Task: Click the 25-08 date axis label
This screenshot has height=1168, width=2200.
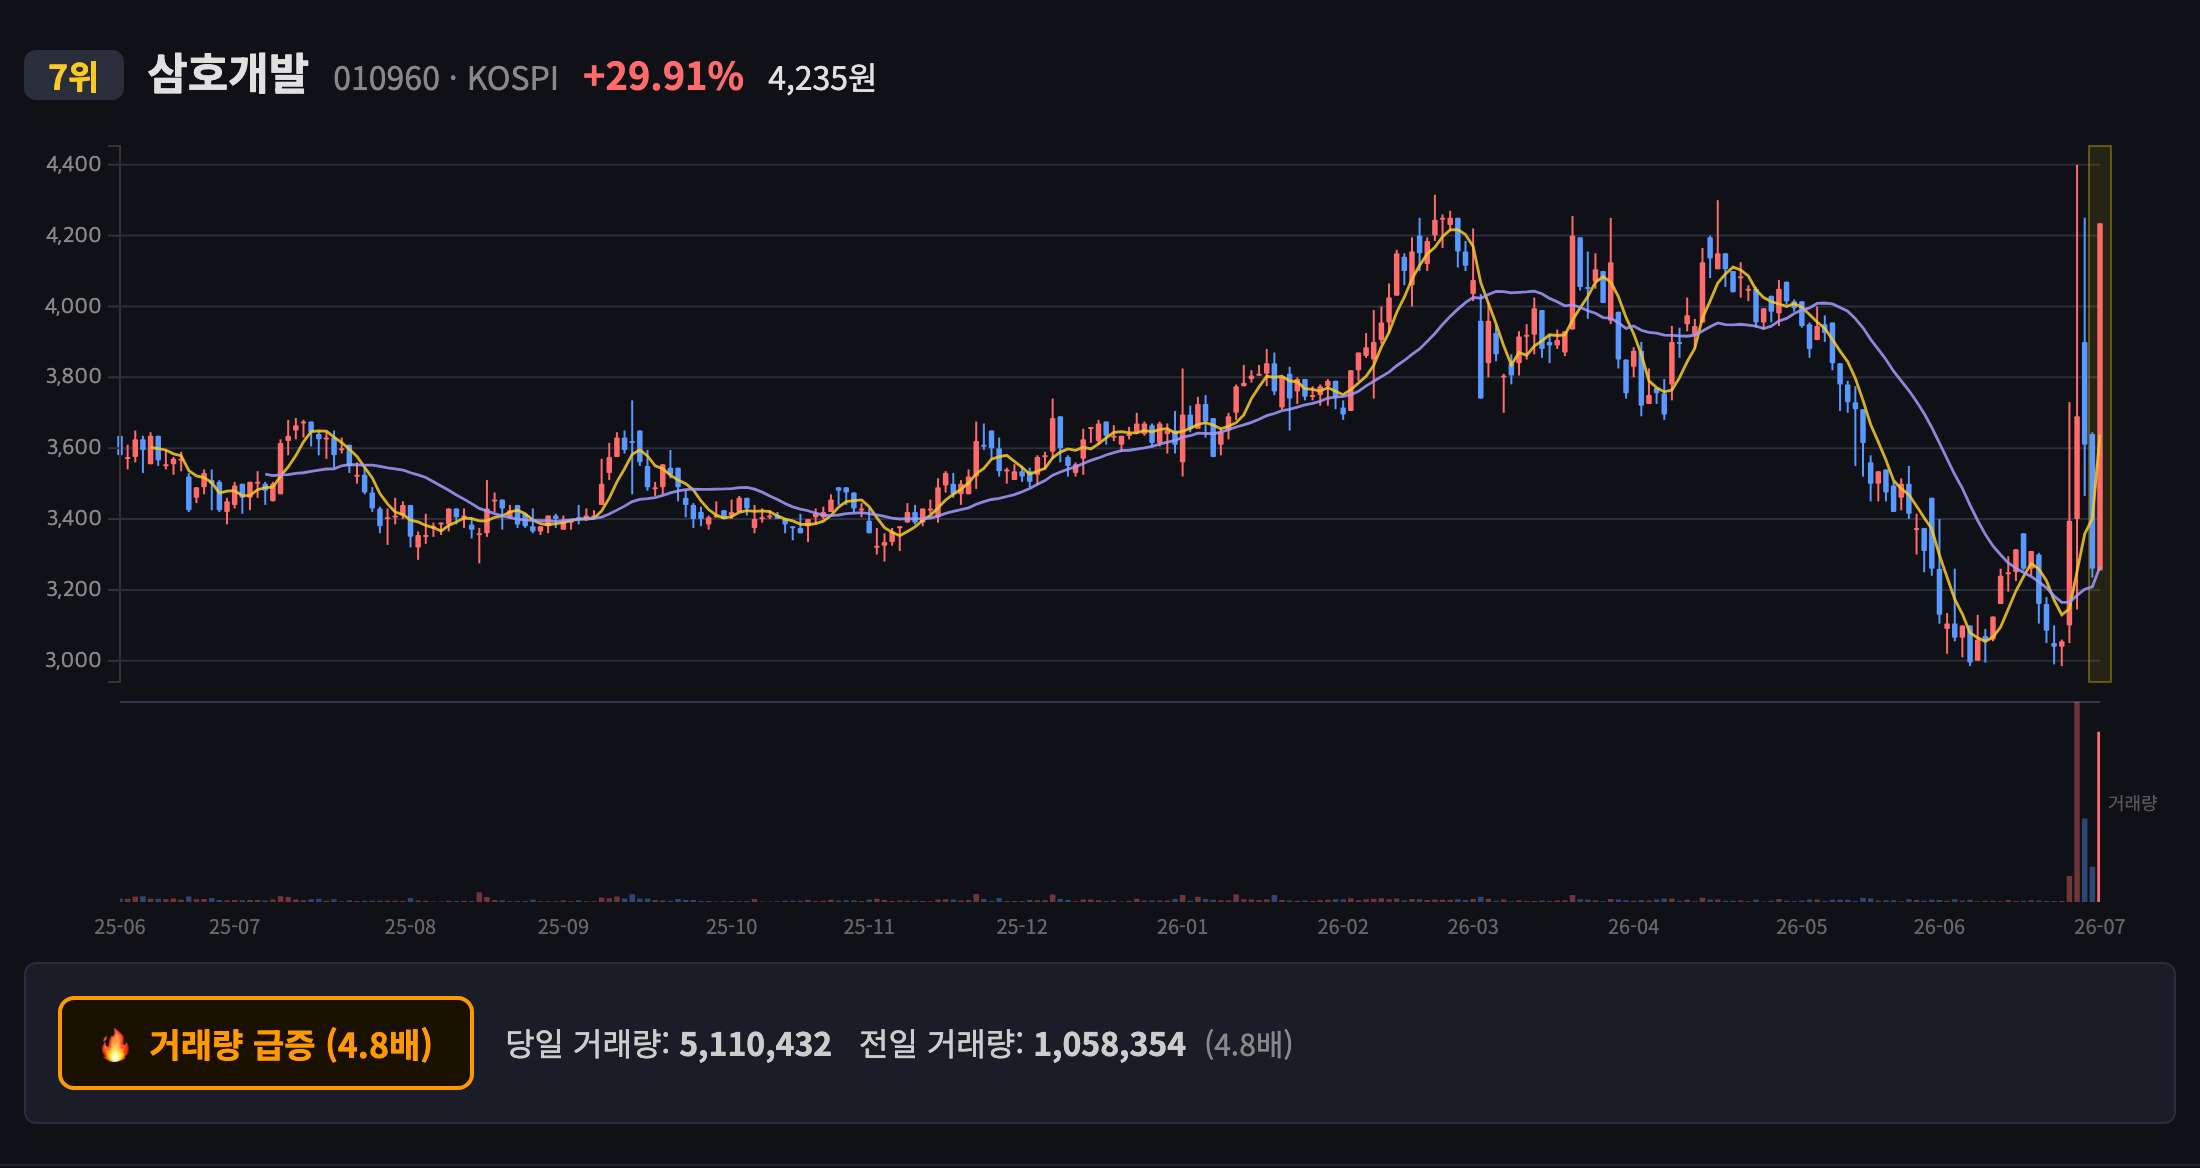Action: [410, 927]
